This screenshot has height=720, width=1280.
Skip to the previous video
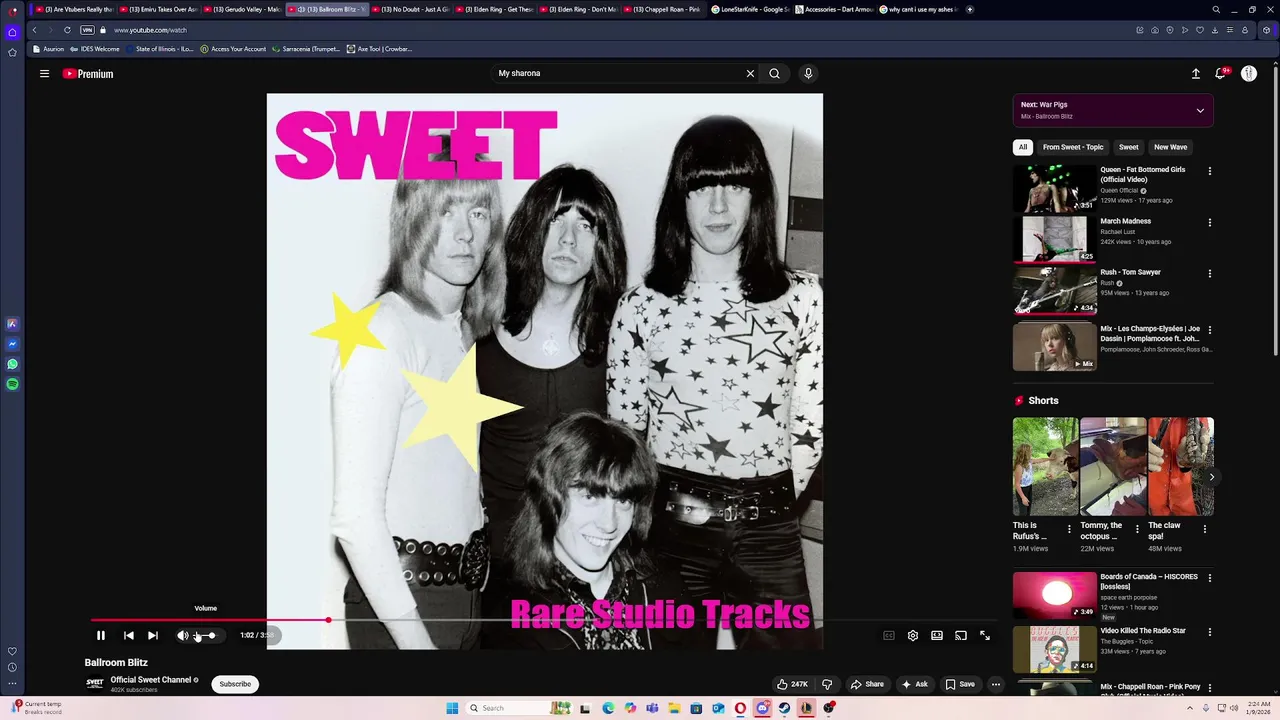click(x=129, y=635)
